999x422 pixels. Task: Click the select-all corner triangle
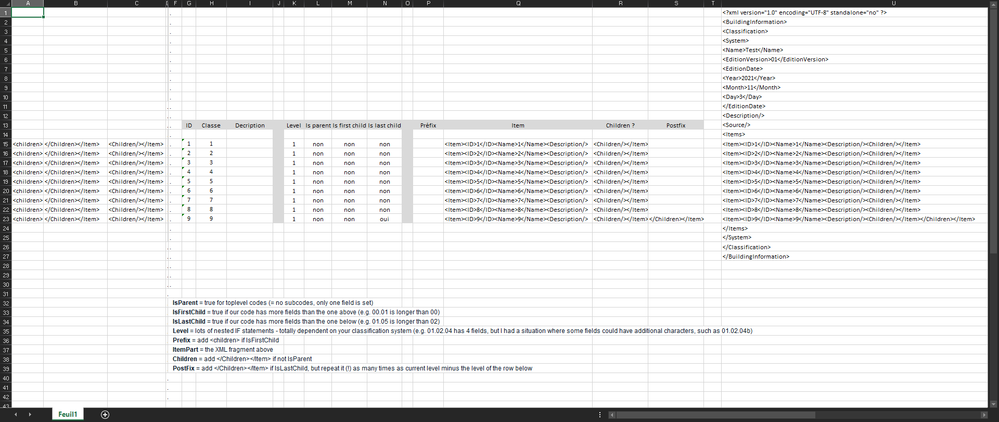(6, 3)
